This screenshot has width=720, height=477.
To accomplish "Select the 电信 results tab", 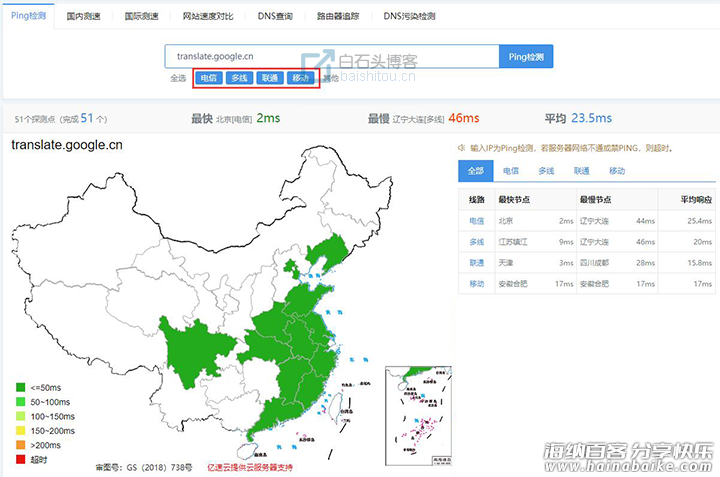I will pyautogui.click(x=511, y=171).
